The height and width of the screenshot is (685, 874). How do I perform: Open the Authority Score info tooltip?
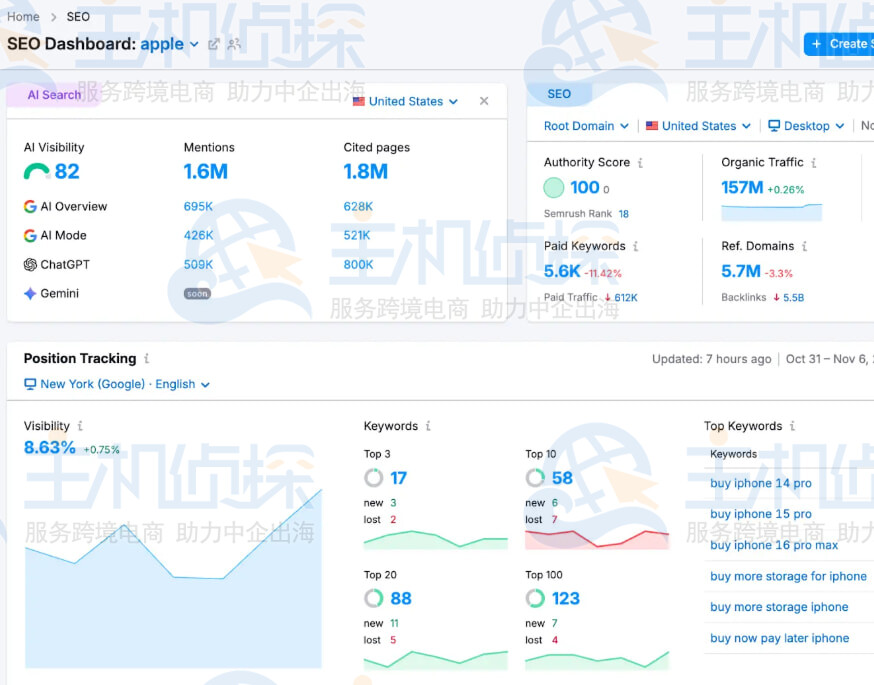(641, 161)
